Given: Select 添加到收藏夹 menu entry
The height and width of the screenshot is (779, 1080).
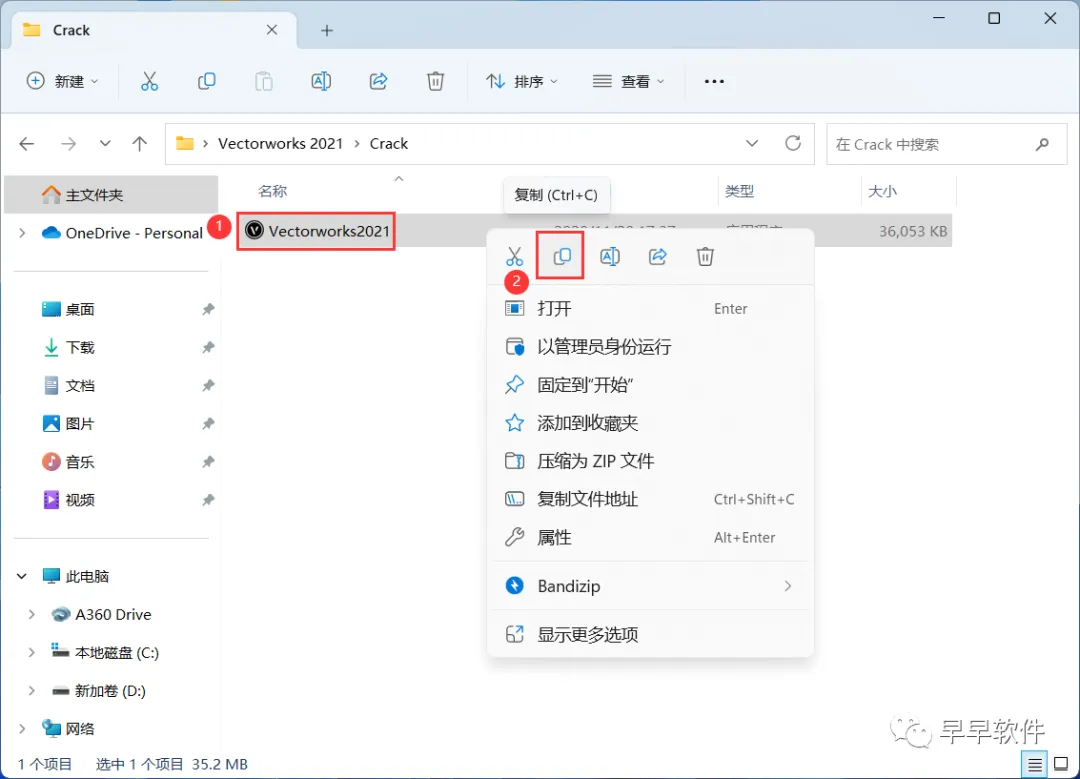Looking at the screenshot, I should pyautogui.click(x=650, y=423).
